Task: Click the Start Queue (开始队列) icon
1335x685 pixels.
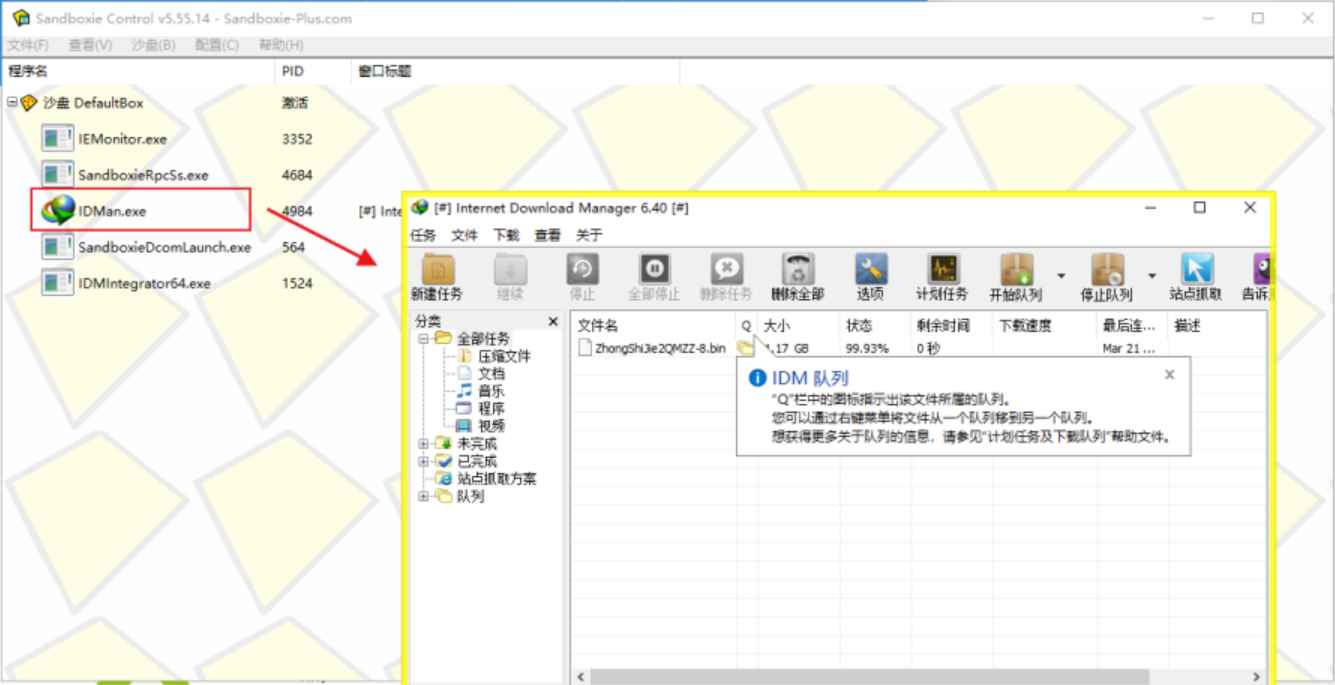Action: click(1018, 271)
